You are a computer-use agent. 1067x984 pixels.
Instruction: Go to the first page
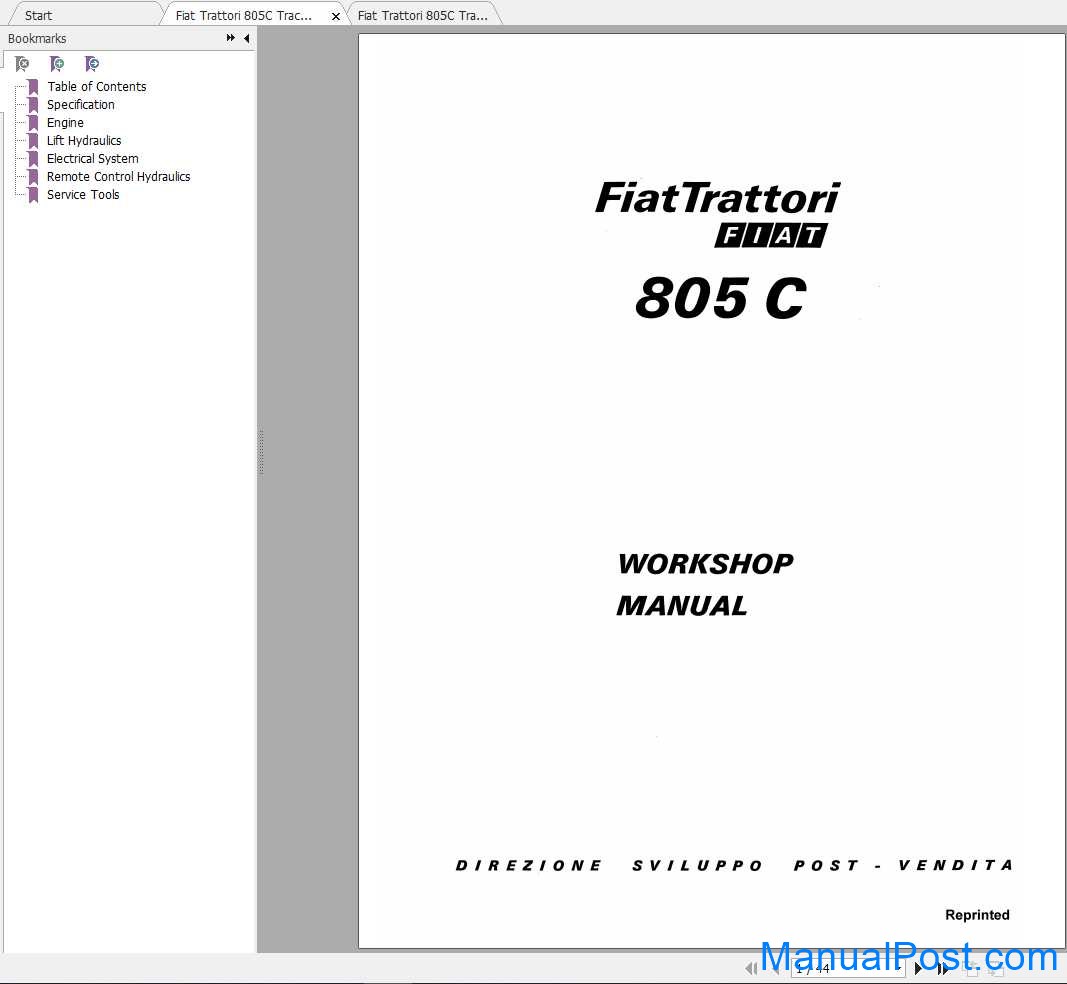(751, 968)
